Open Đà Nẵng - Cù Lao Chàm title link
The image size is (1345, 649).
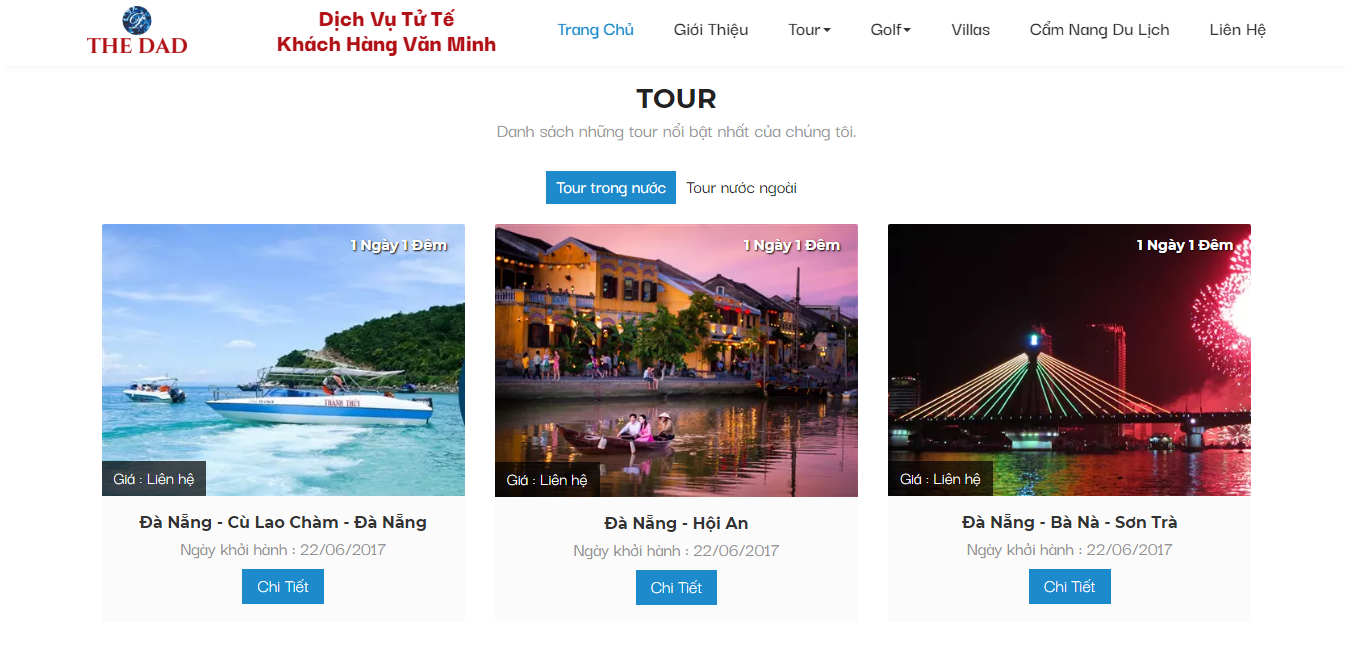tap(283, 522)
